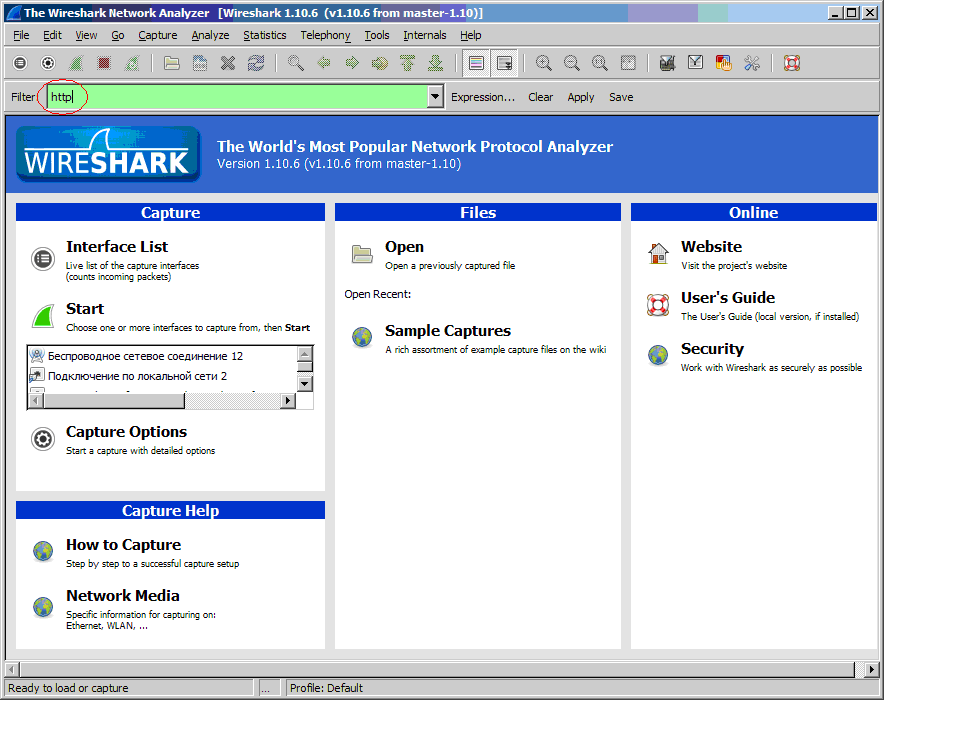Apply the http display filter

coord(580,97)
